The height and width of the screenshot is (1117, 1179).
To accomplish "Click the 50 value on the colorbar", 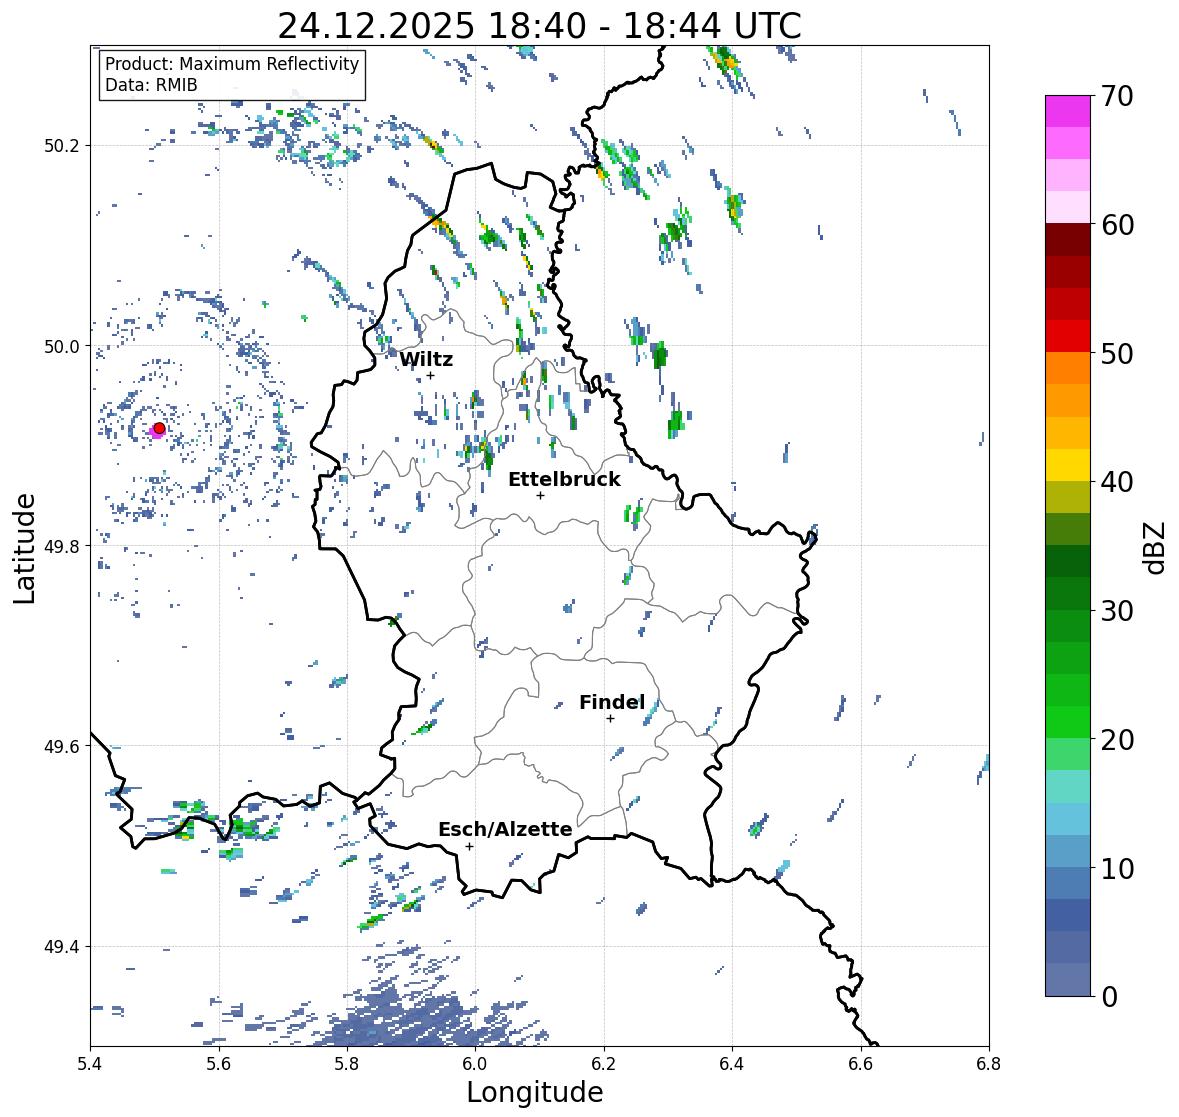I will [x=1117, y=353].
